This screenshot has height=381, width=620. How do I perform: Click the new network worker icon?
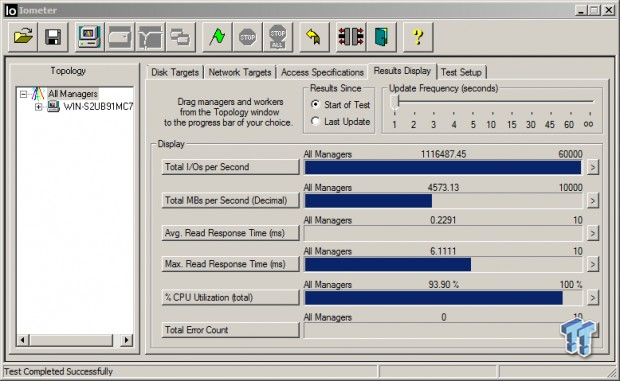(150, 37)
